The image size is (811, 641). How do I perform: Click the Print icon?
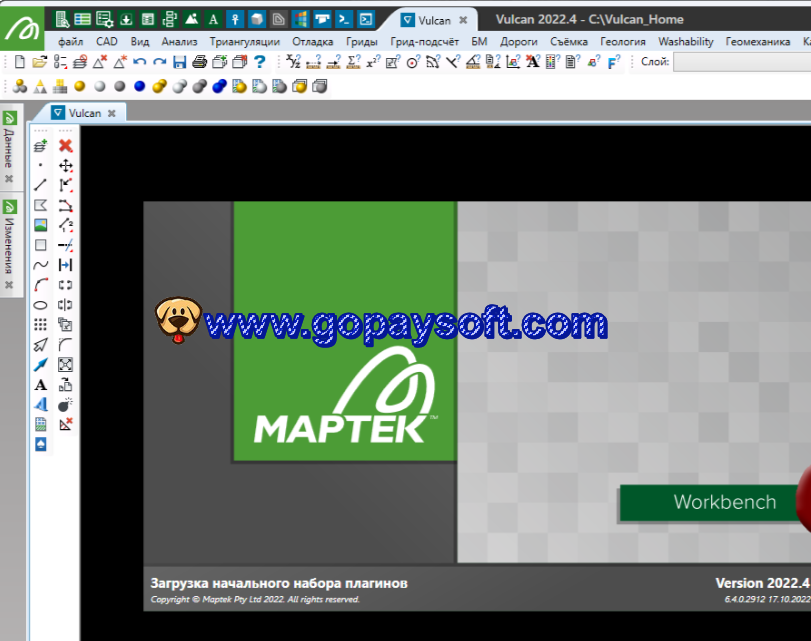click(x=199, y=62)
